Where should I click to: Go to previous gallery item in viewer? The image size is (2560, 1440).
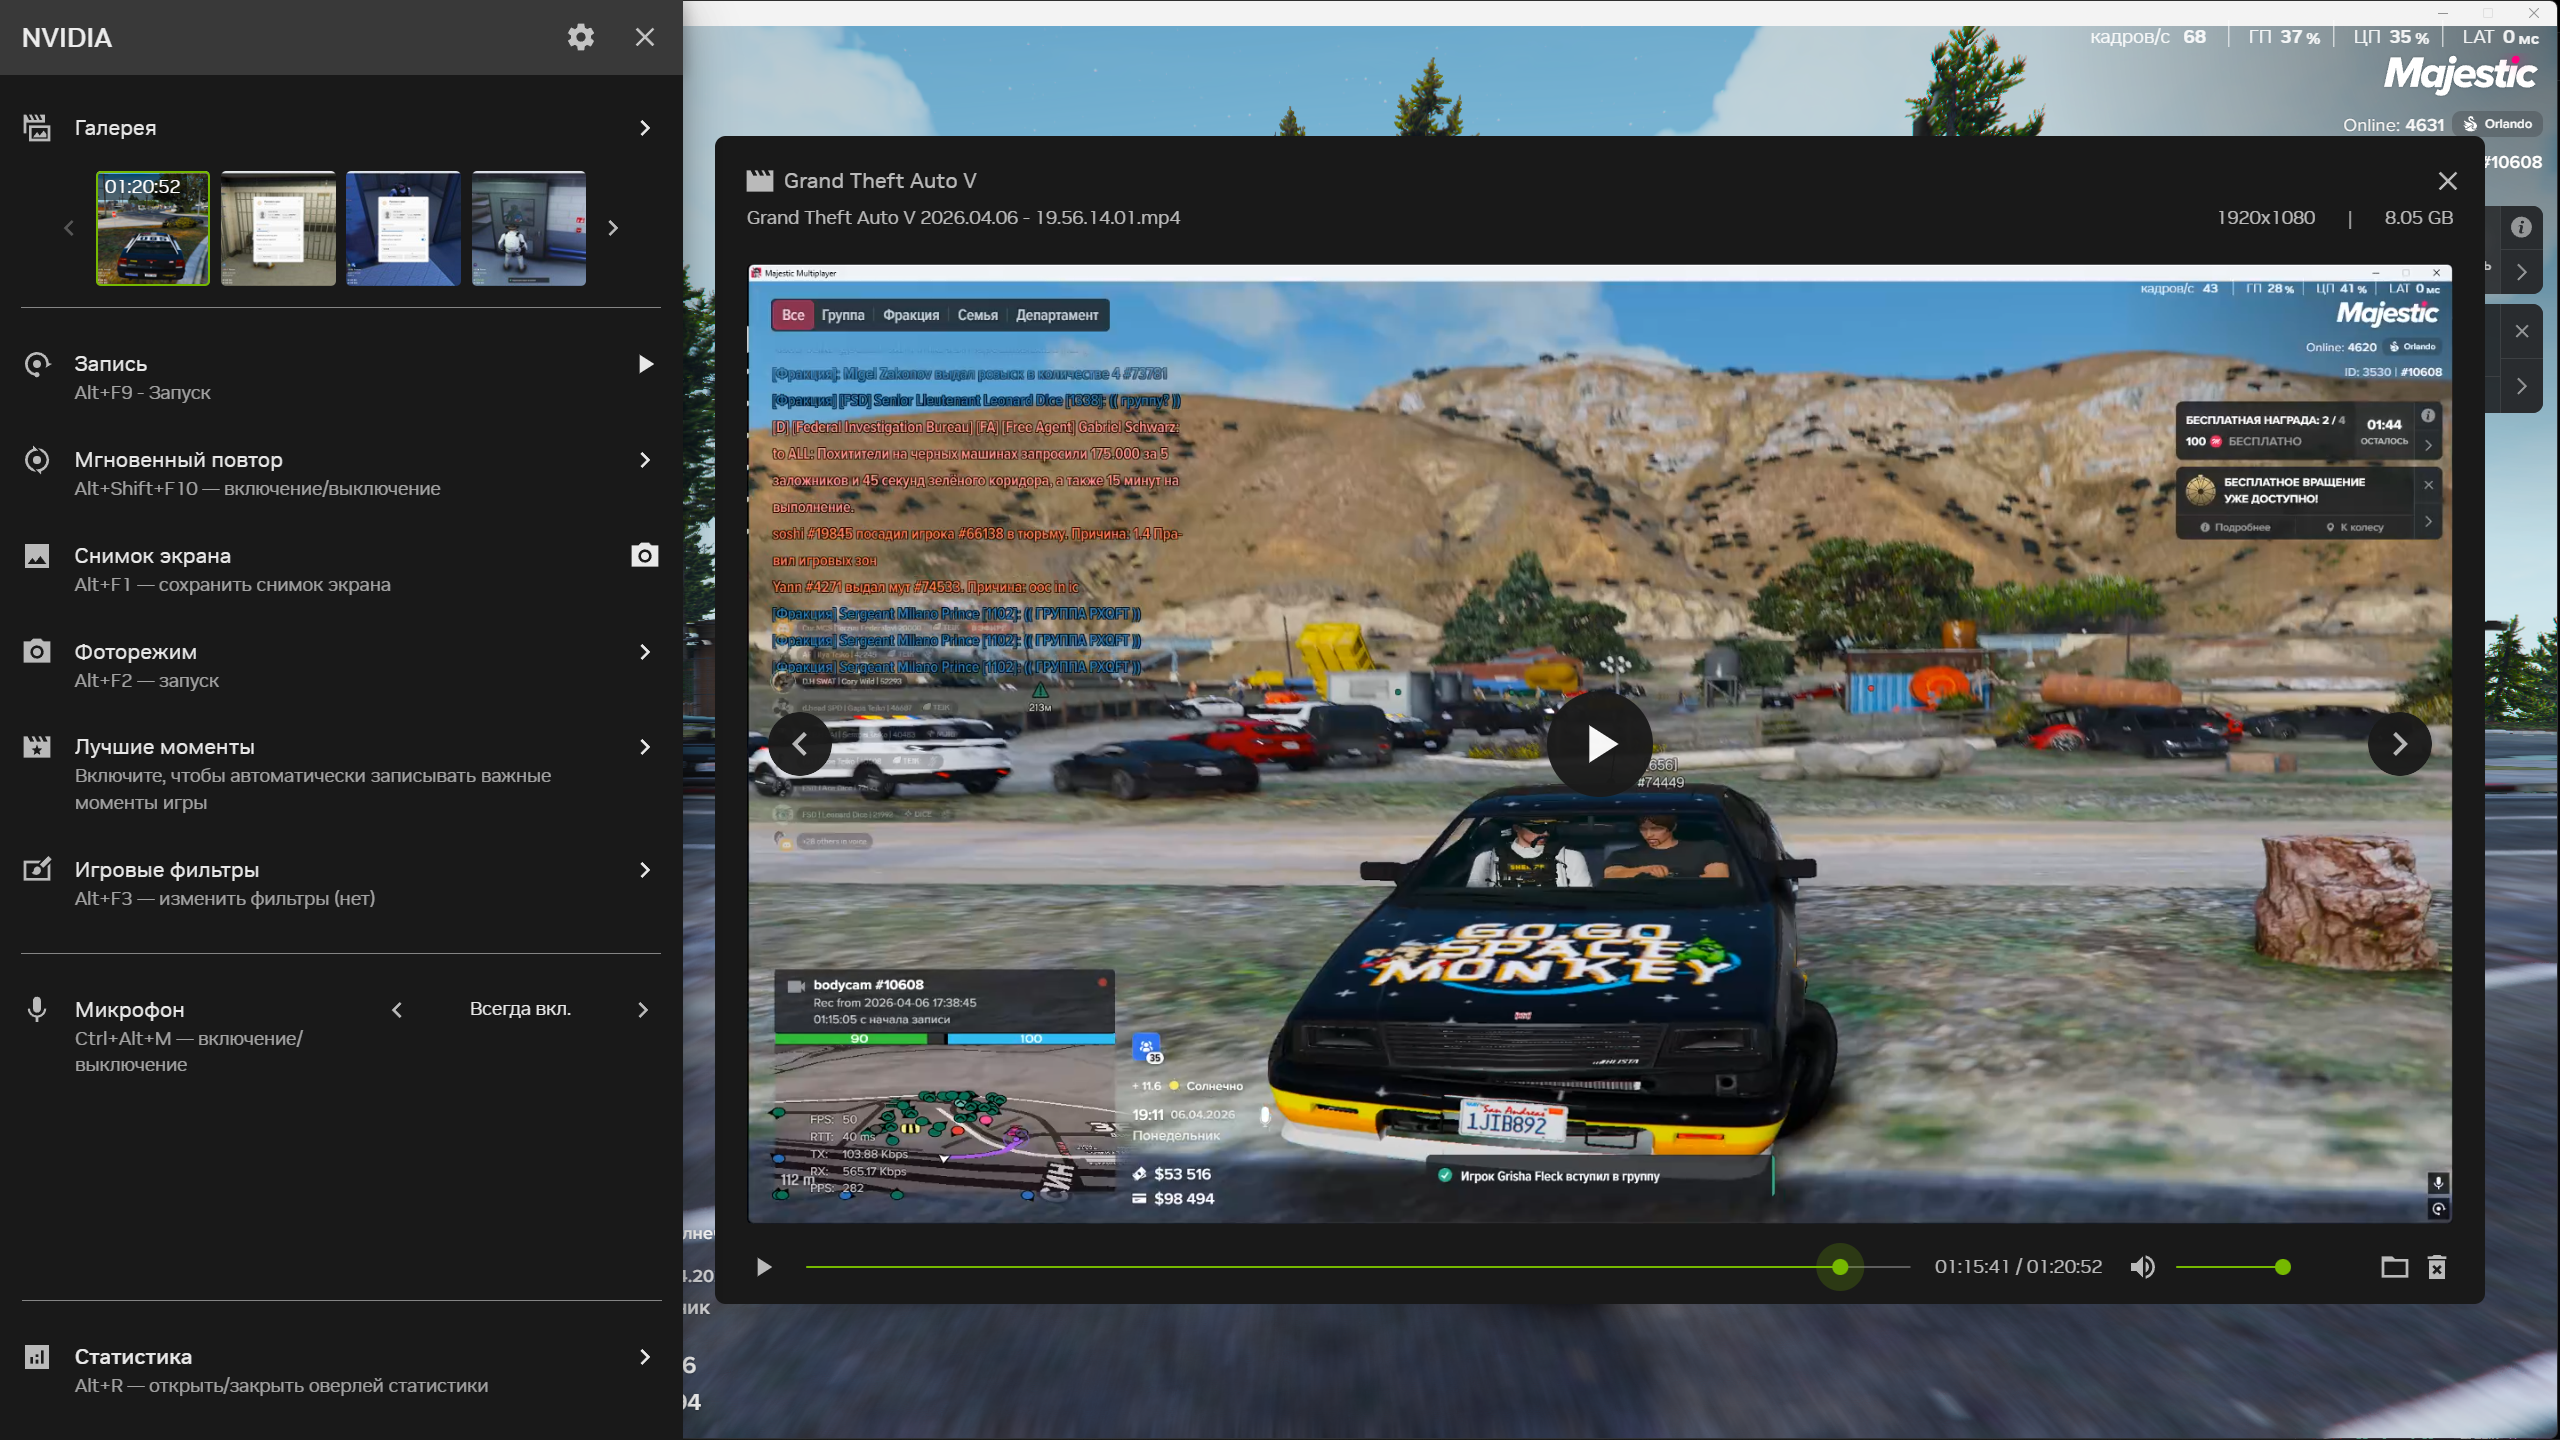click(800, 744)
